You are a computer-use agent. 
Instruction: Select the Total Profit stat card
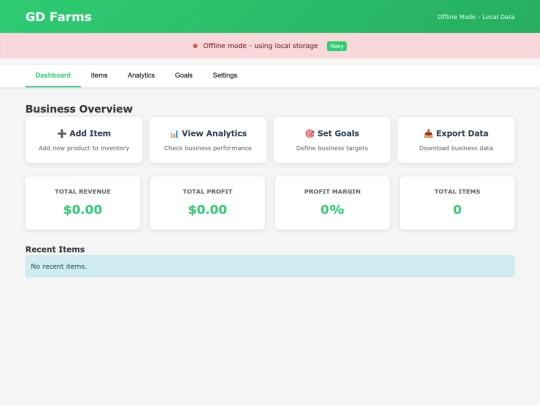[208, 203]
